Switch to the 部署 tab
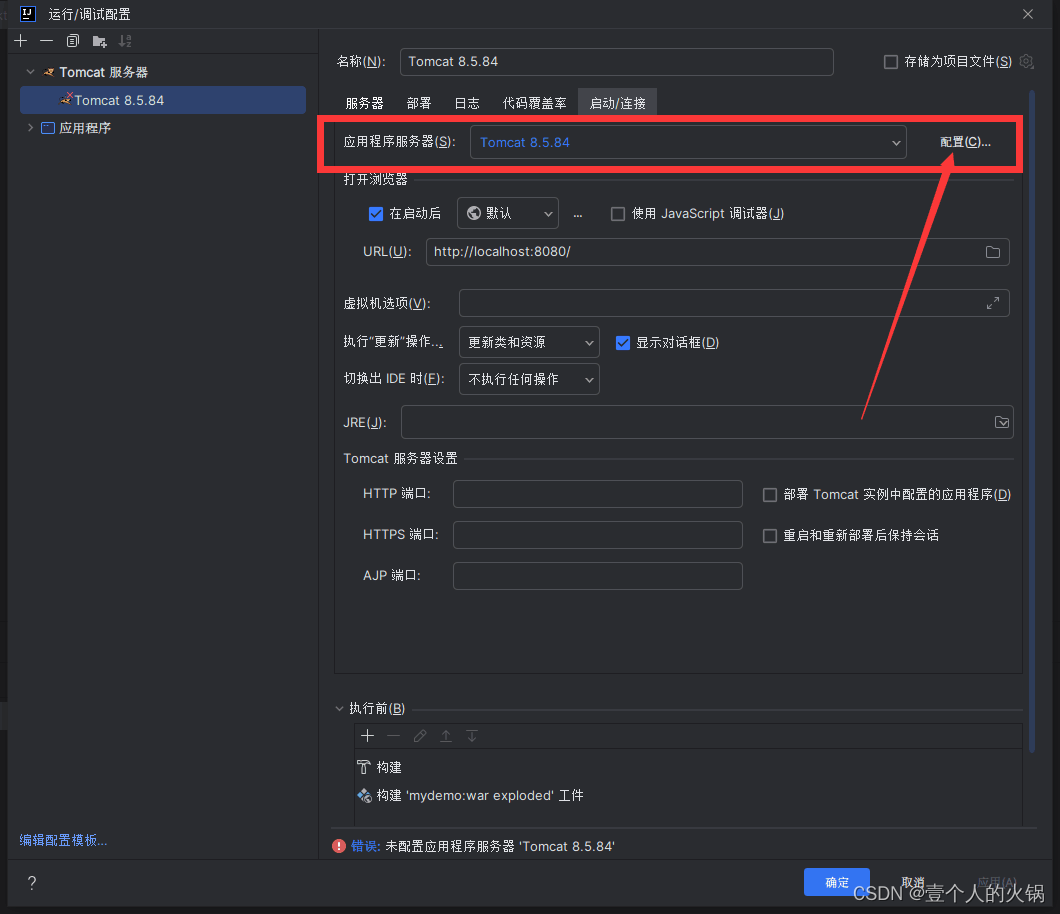 [418, 103]
